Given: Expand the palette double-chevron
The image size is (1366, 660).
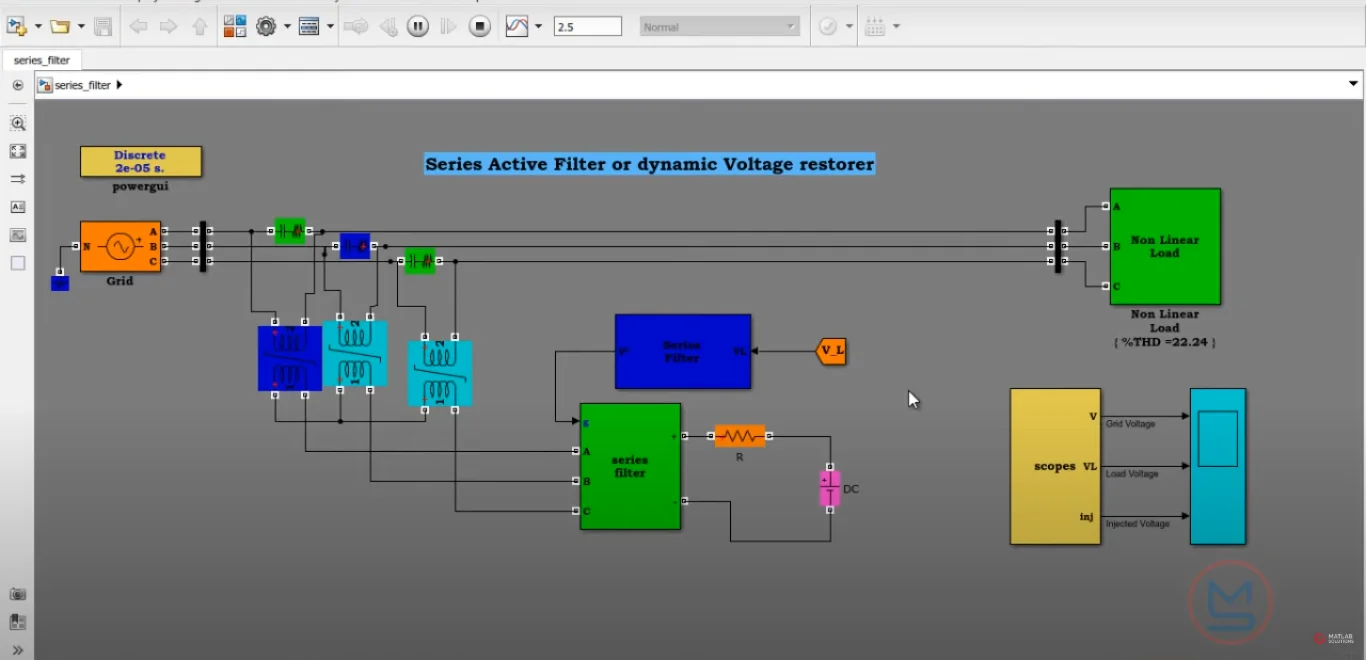Looking at the screenshot, I should (x=17, y=649).
